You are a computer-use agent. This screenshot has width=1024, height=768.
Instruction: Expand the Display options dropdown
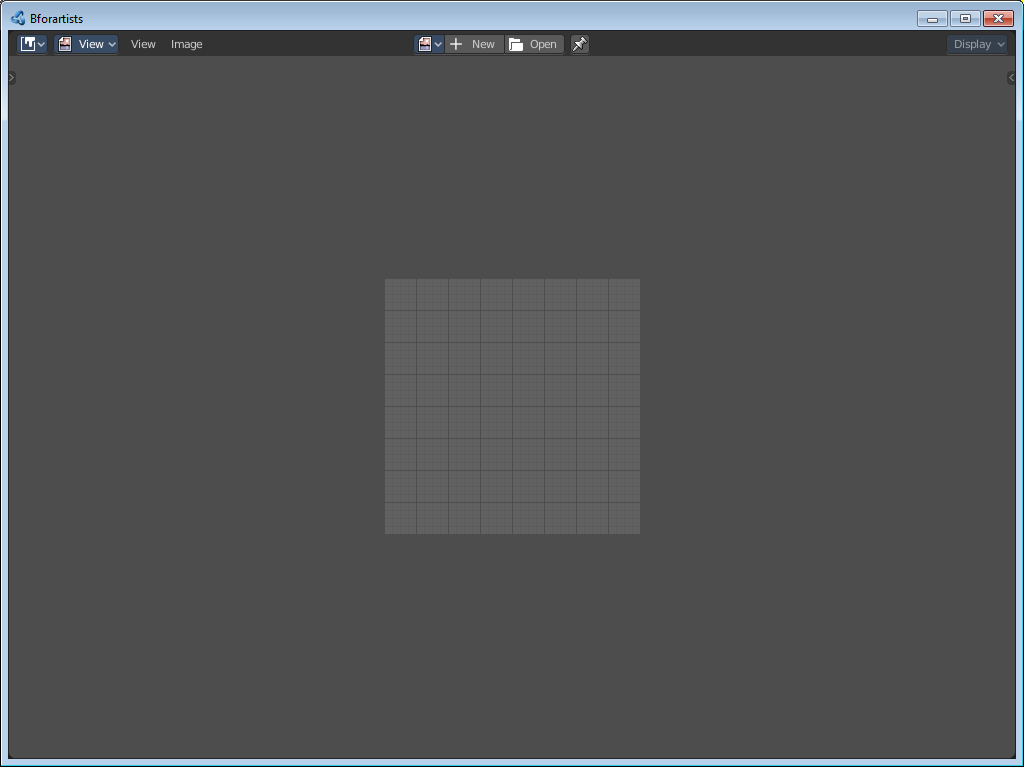(x=977, y=44)
